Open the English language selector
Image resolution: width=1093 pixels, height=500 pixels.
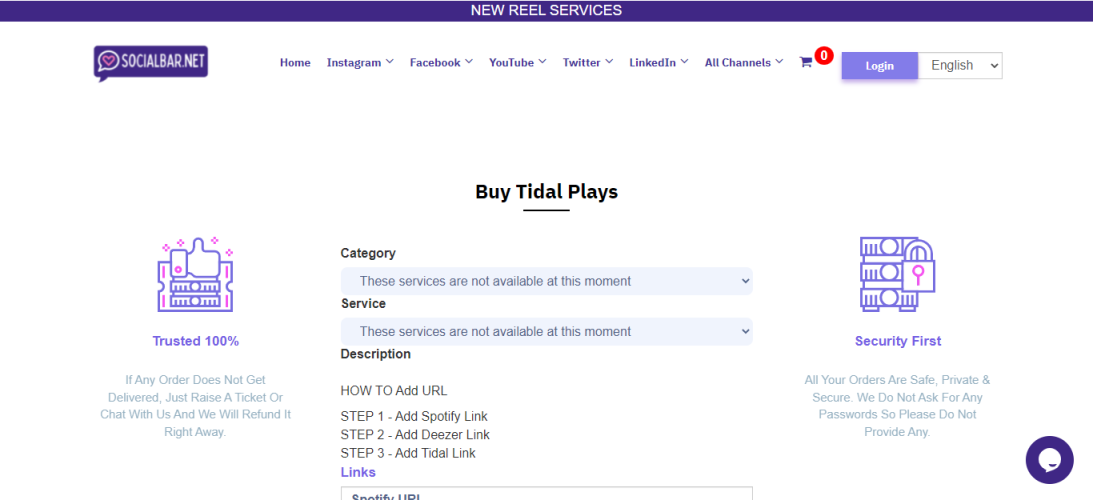click(960, 66)
